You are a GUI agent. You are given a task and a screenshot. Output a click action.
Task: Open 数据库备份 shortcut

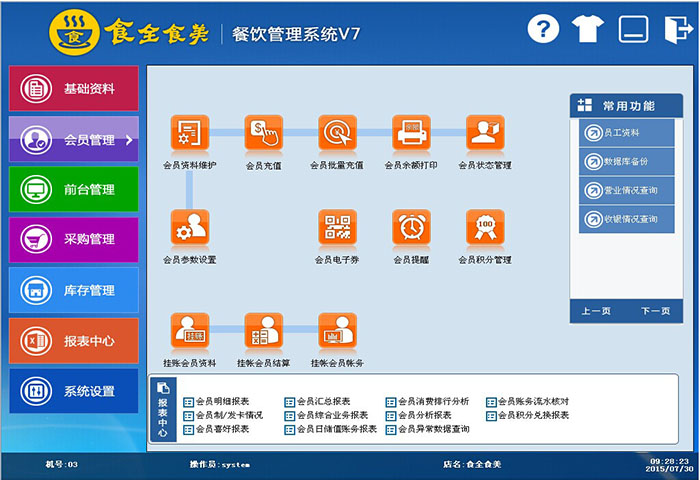pos(626,161)
